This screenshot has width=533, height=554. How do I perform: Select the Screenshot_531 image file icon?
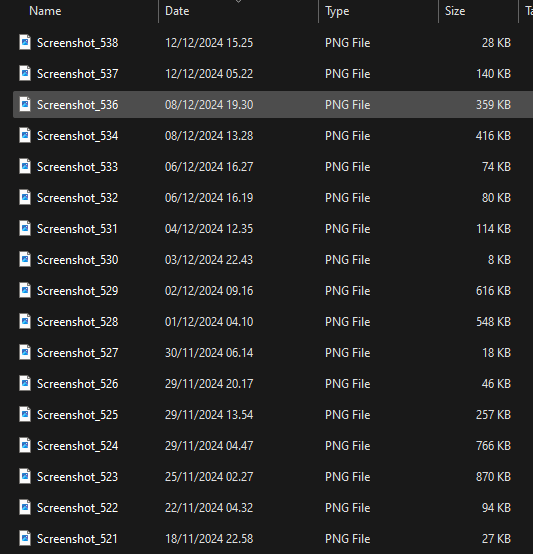point(25,229)
